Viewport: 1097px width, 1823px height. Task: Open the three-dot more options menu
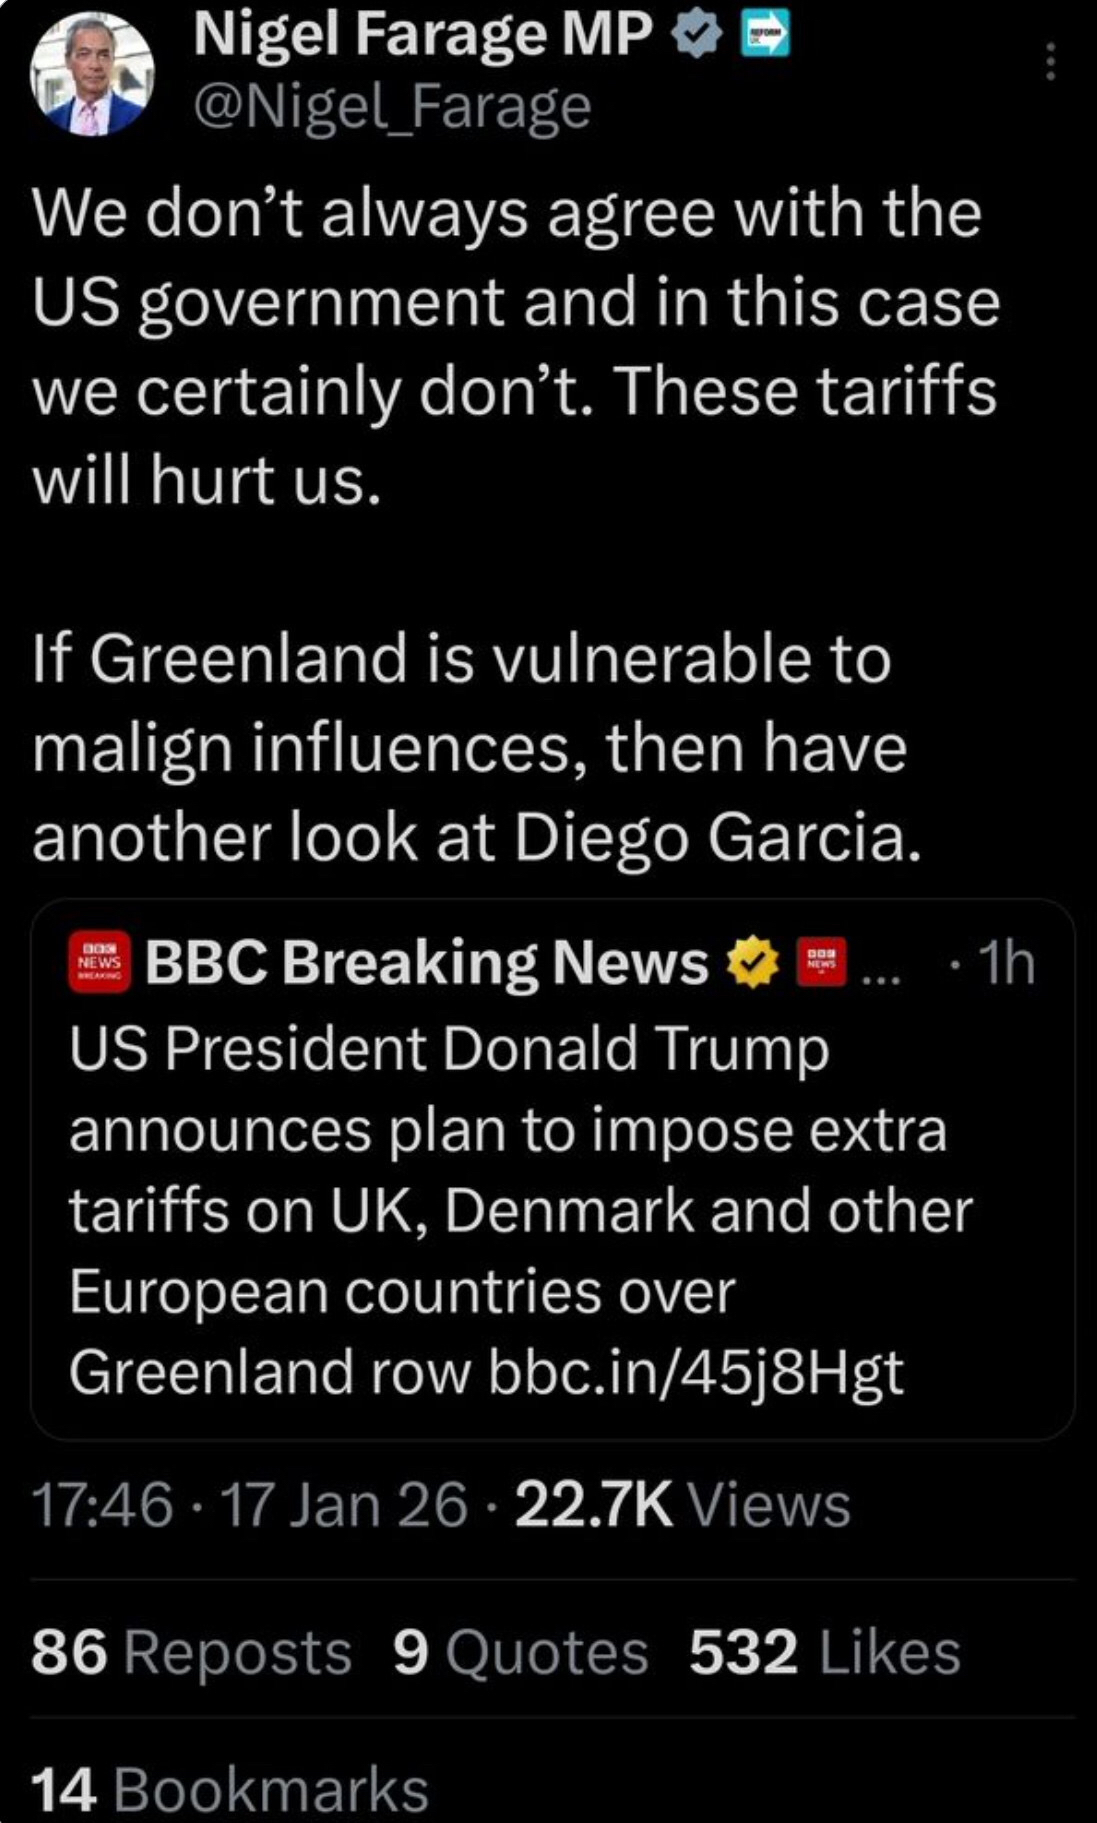pyautogui.click(x=1049, y=62)
